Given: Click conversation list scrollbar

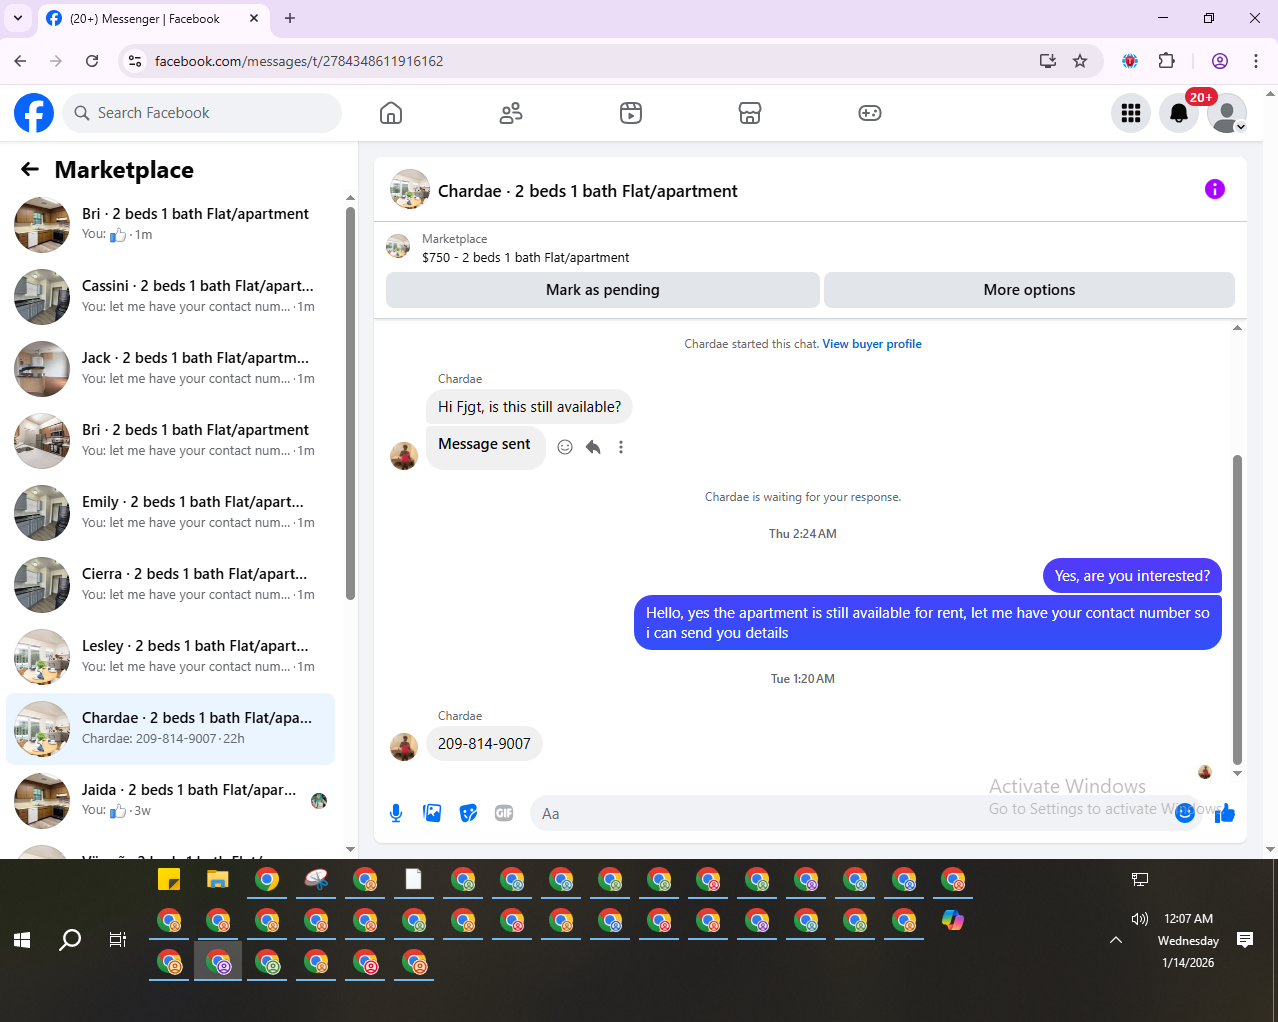Looking at the screenshot, I should (x=350, y=404).
